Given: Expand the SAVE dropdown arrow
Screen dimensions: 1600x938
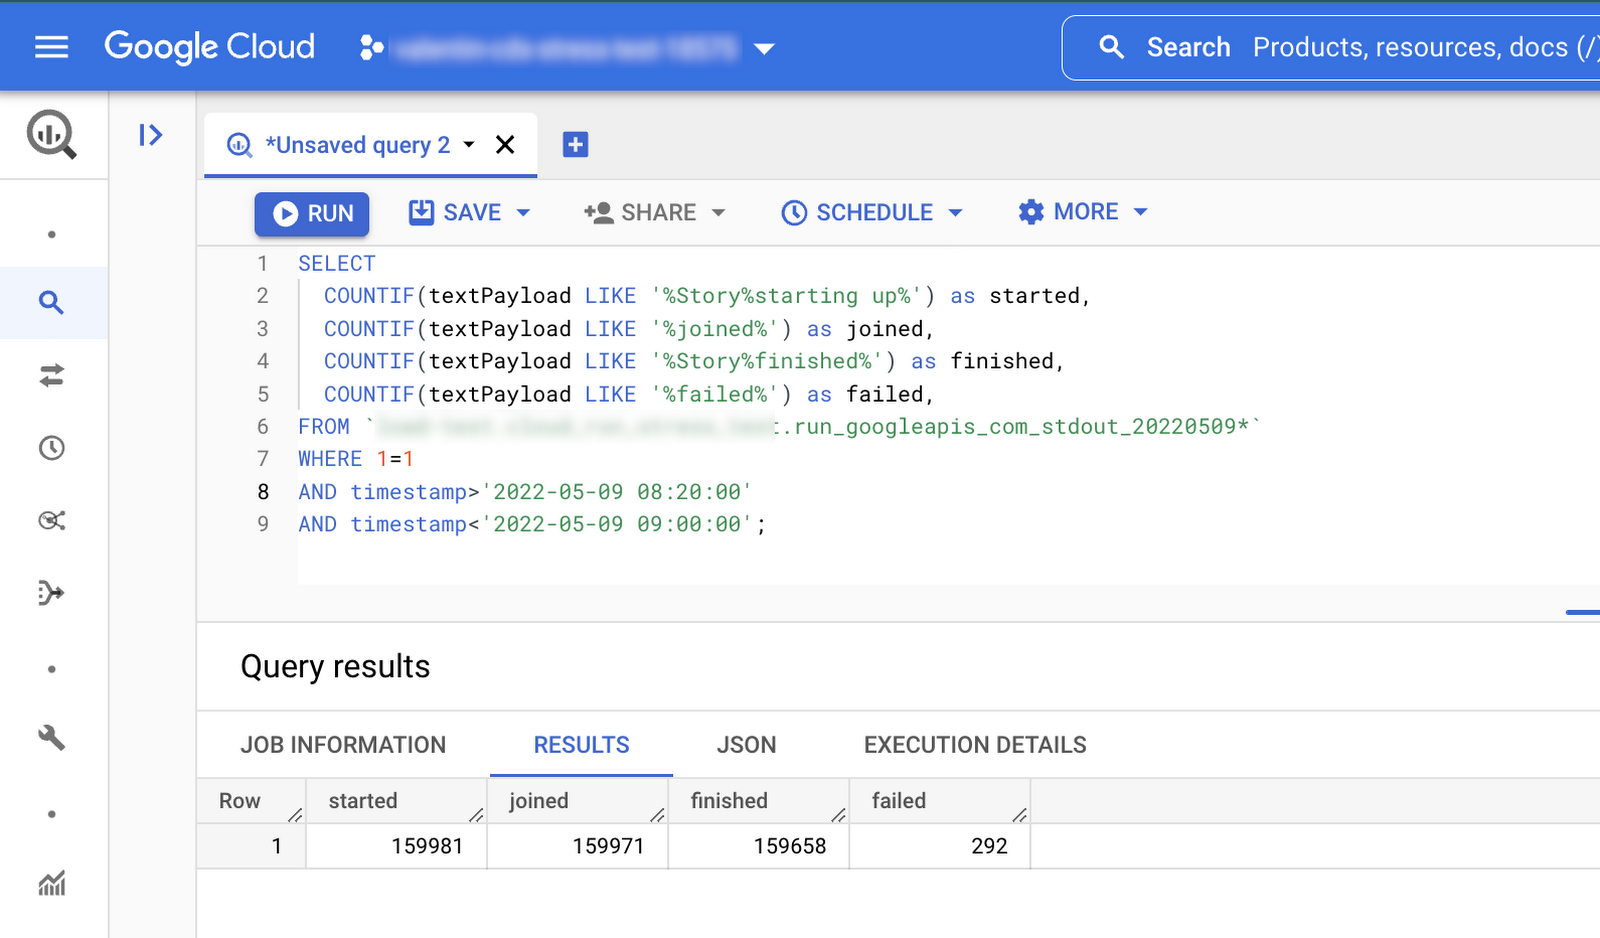Looking at the screenshot, I should pos(523,212).
